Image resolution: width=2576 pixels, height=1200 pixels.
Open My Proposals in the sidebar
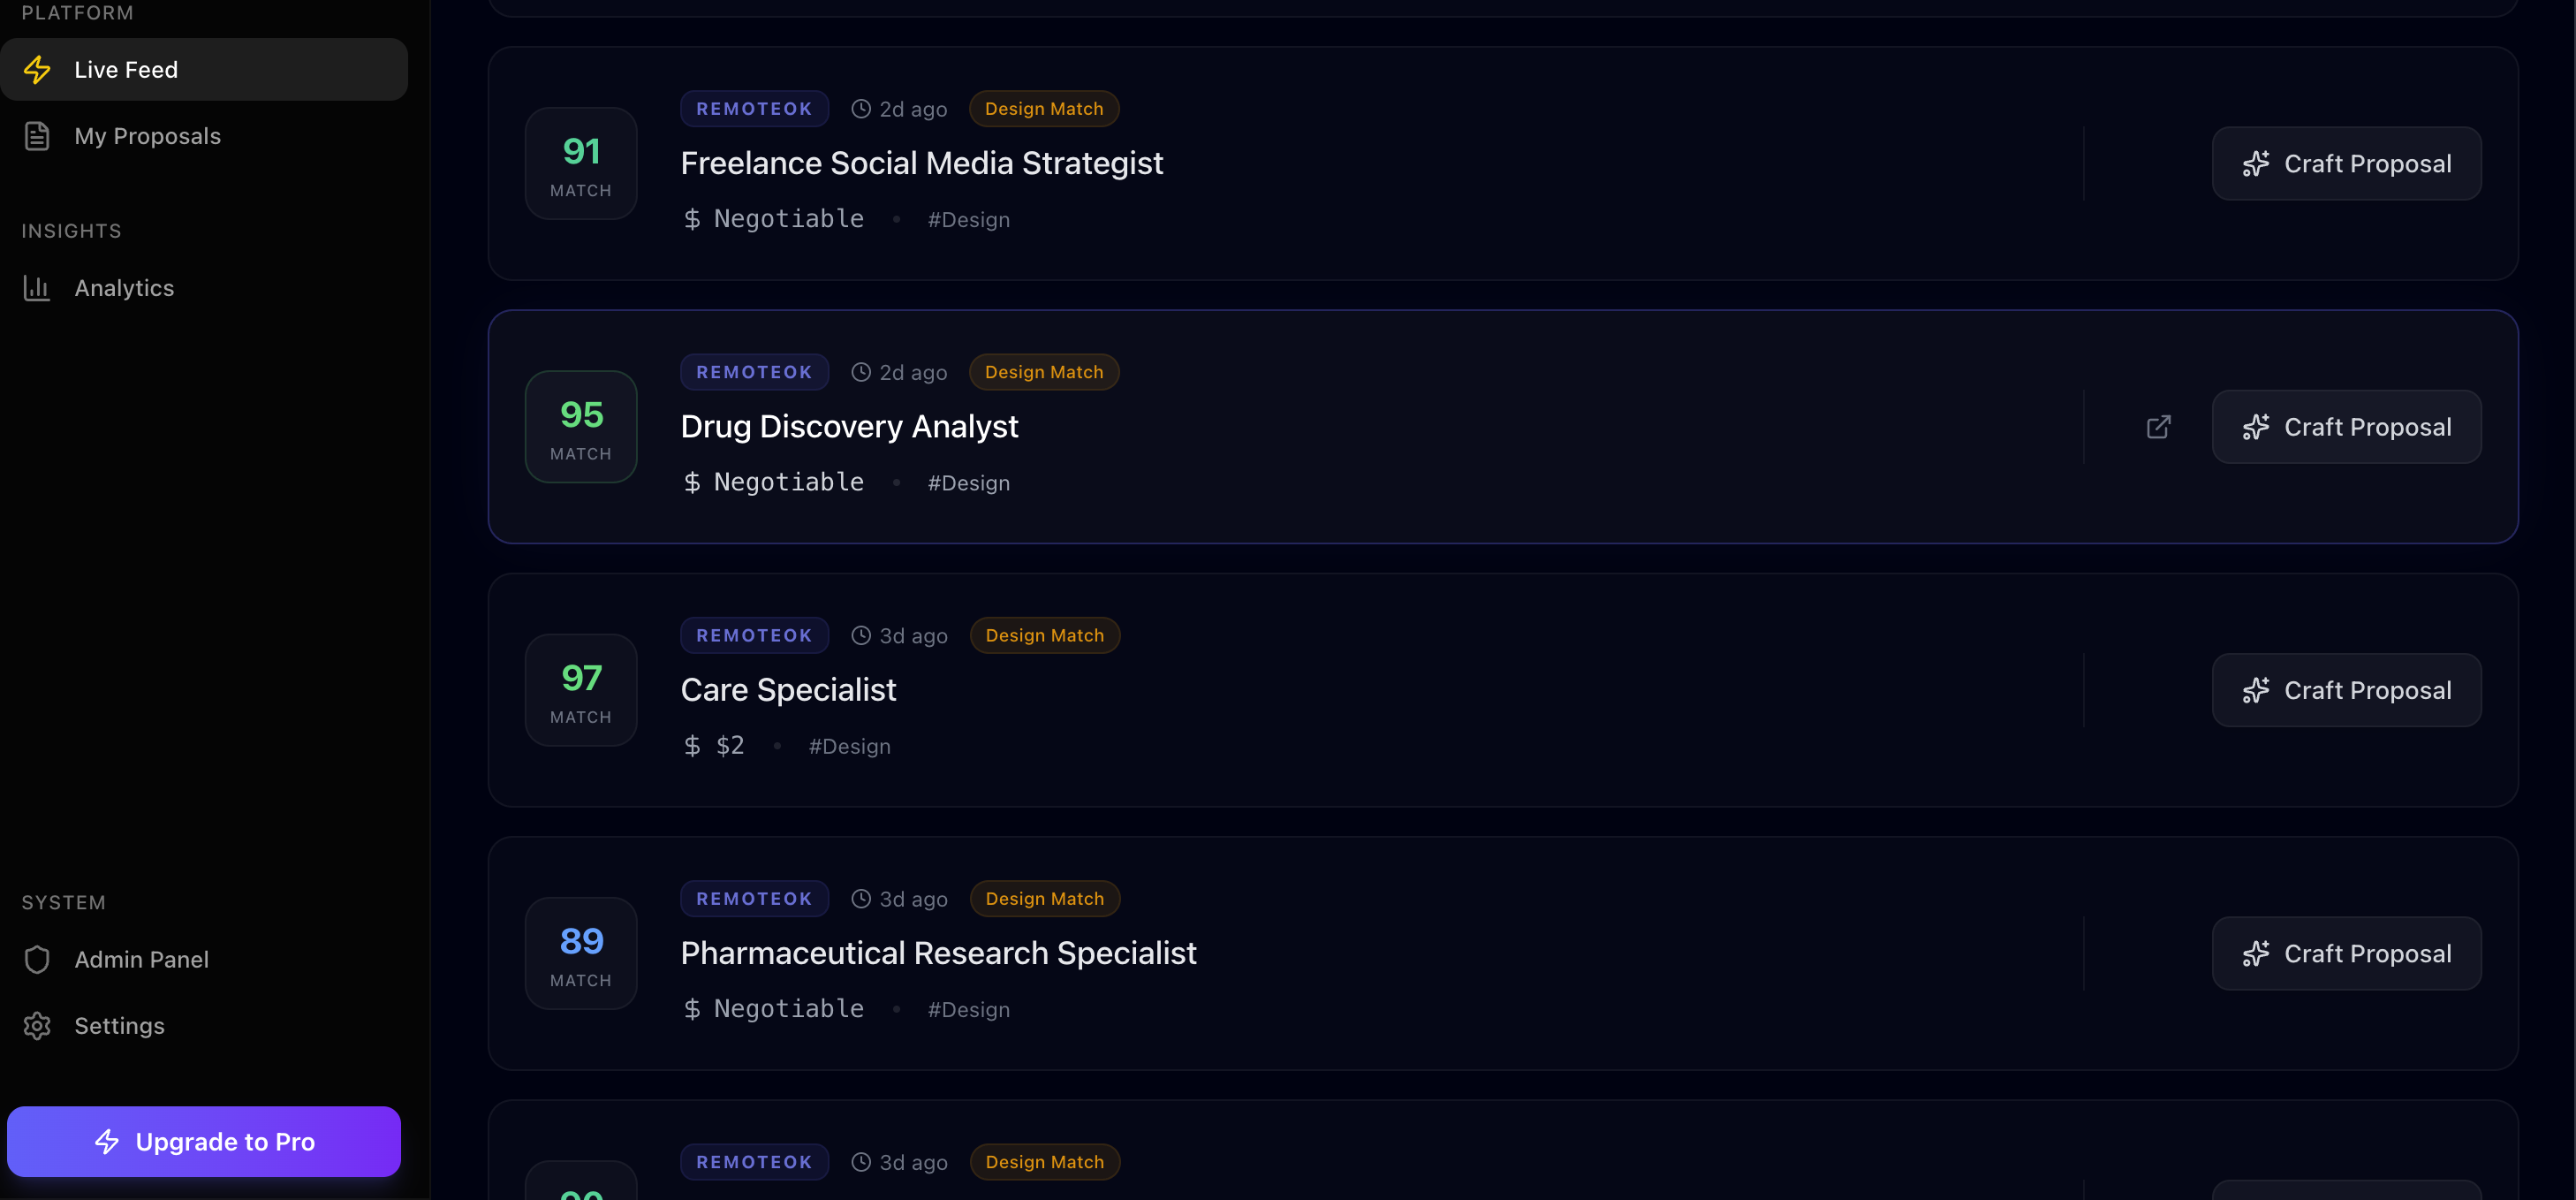[204, 136]
